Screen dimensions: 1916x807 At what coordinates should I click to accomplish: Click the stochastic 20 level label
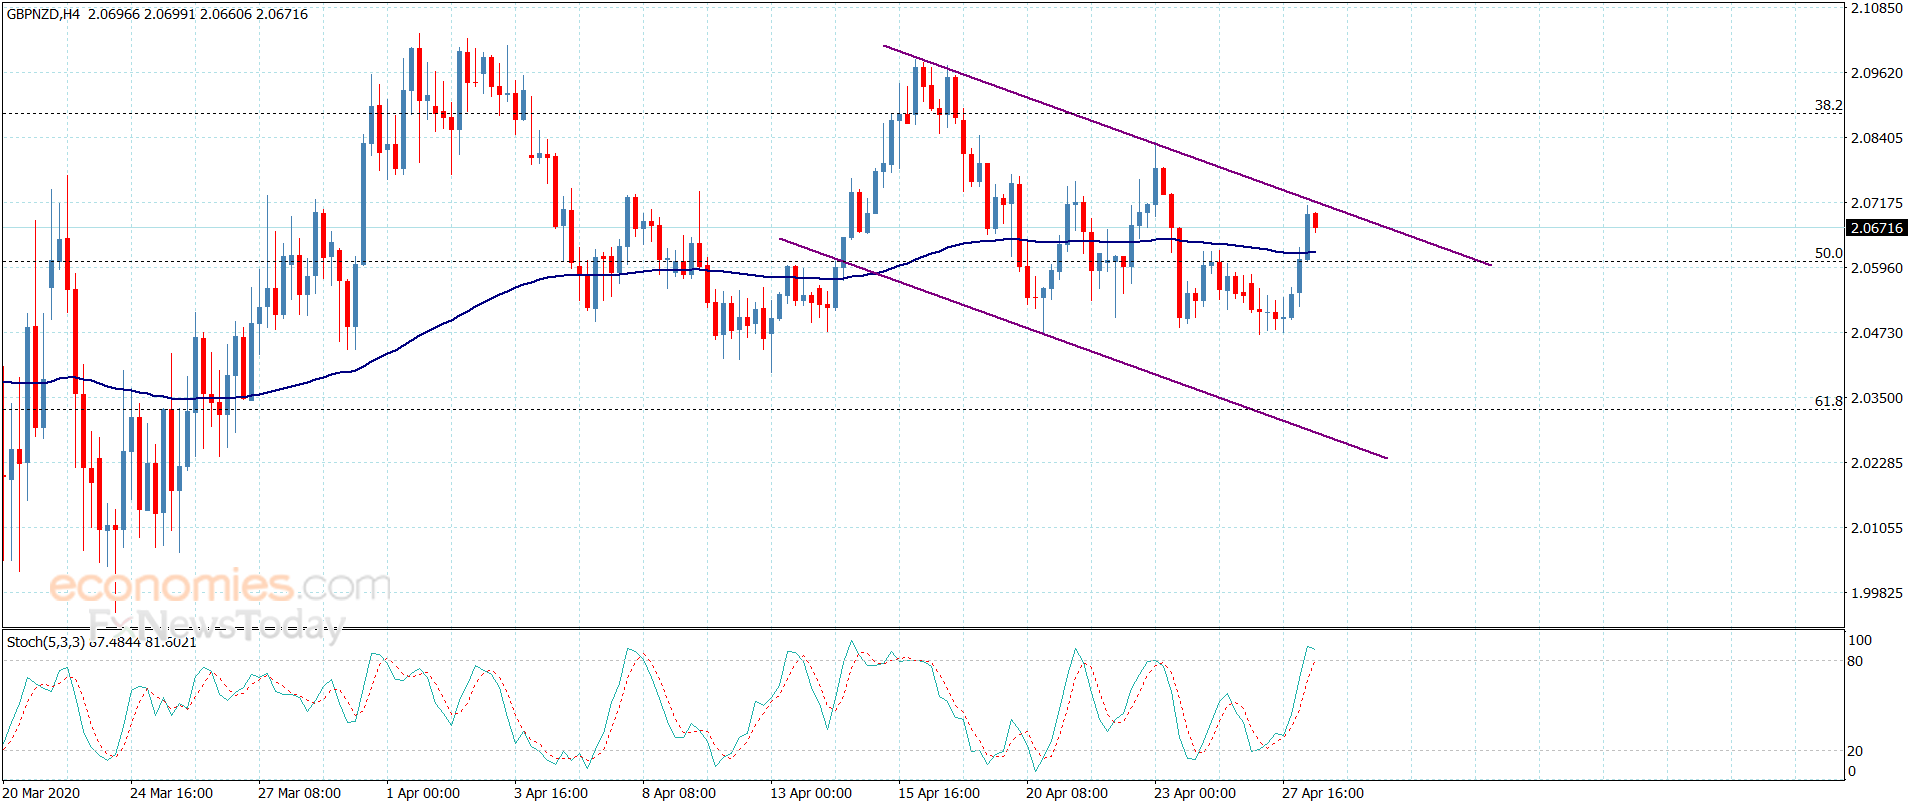coord(1855,751)
